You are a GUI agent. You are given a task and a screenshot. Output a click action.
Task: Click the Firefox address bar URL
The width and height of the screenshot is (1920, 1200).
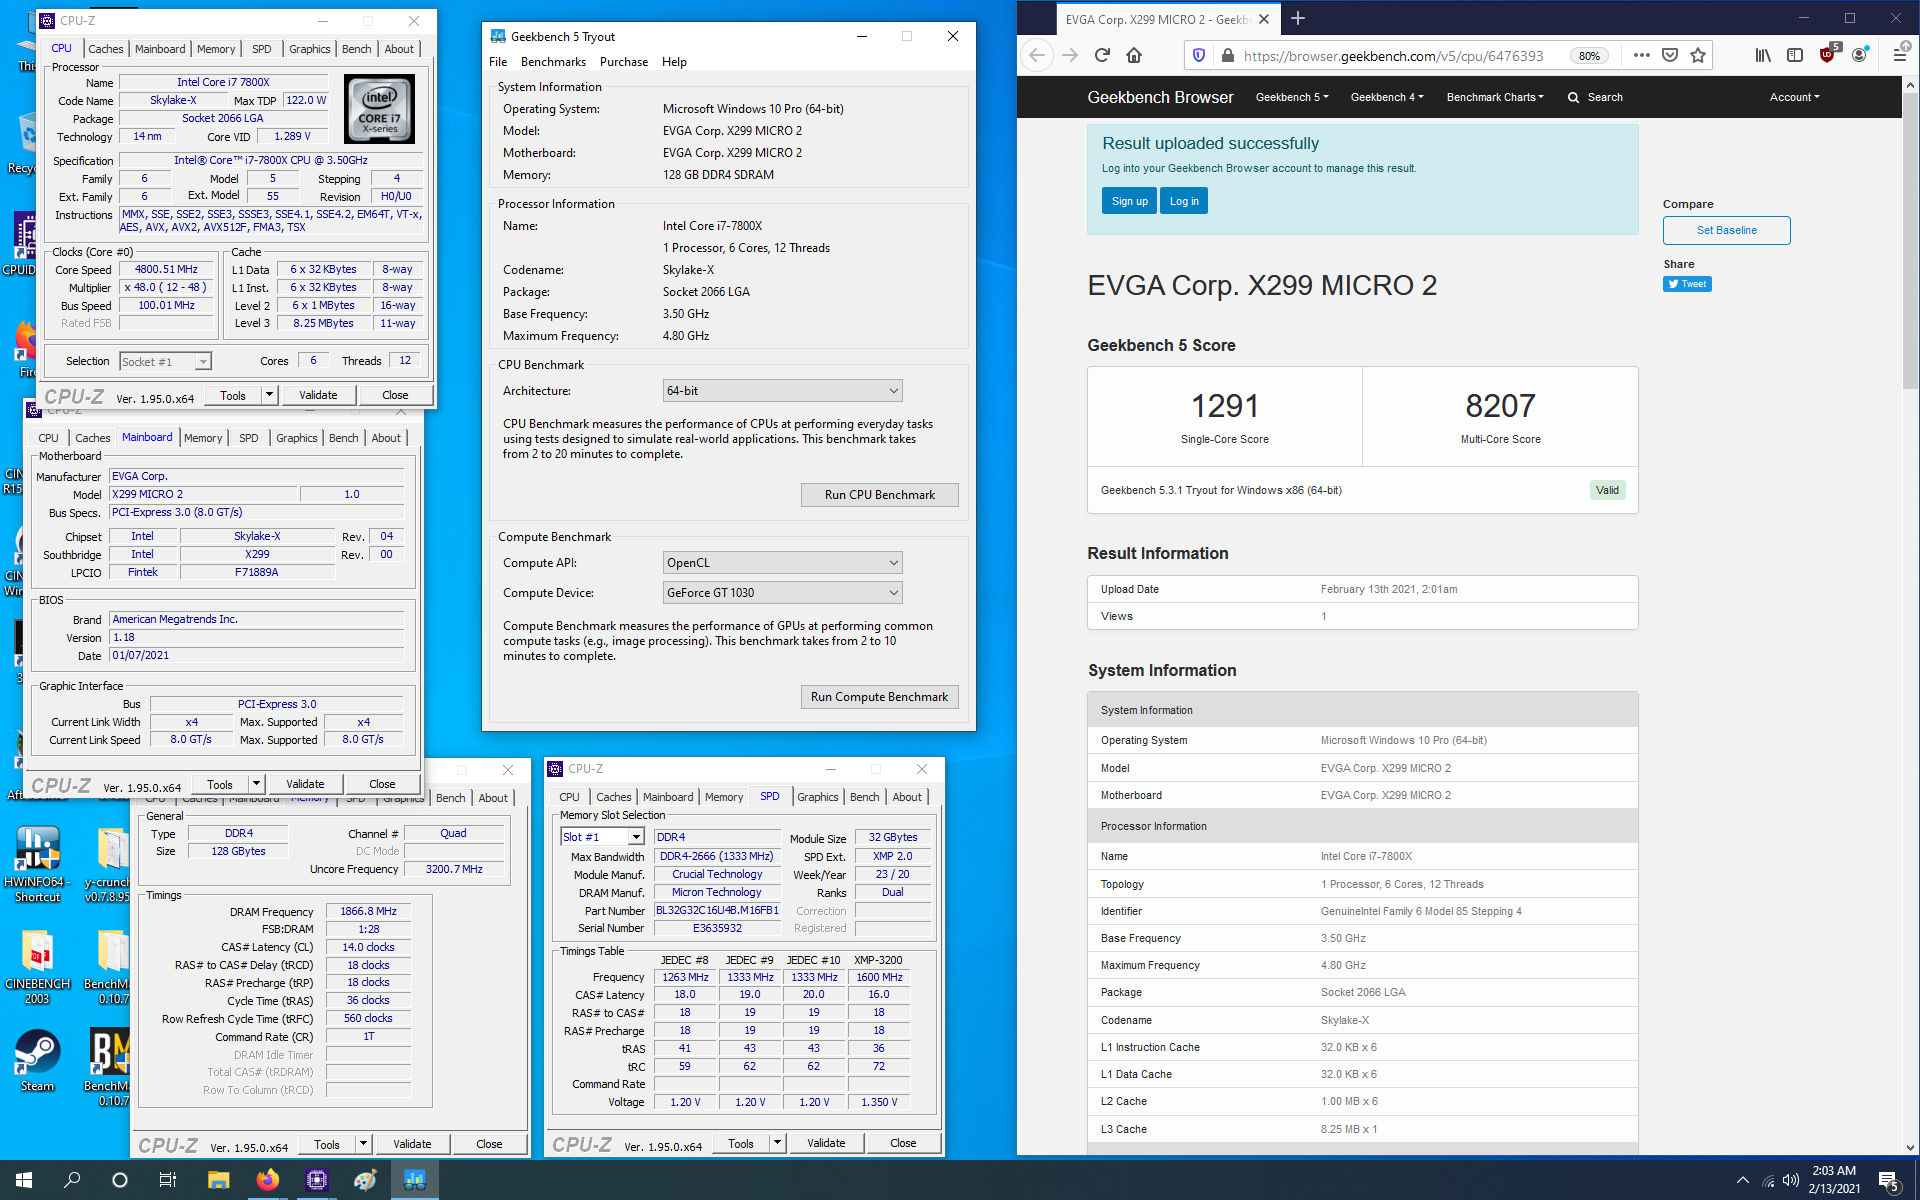(x=1393, y=56)
